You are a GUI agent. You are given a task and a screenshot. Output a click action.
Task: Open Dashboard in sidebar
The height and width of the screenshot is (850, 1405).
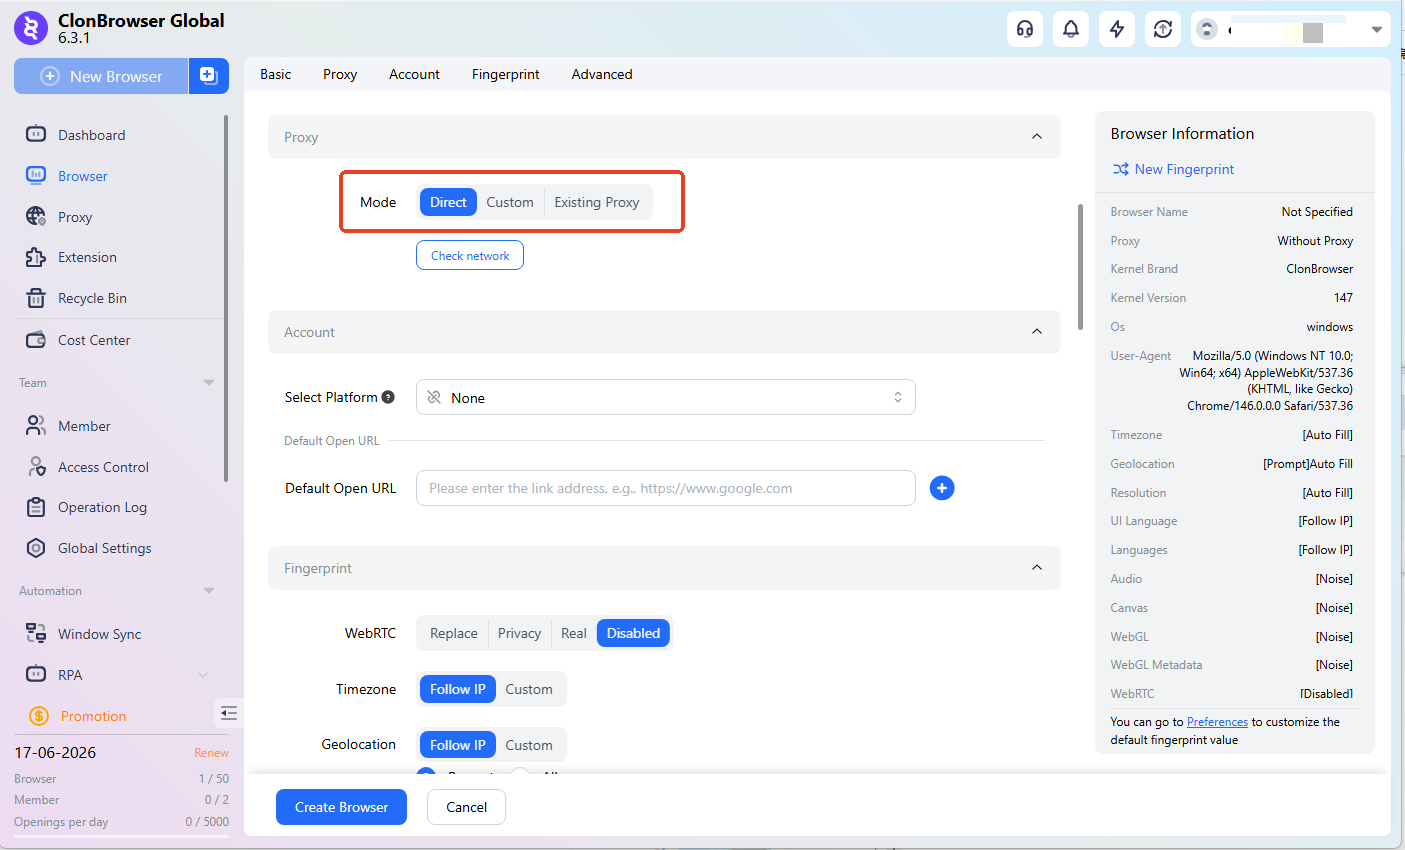(91, 135)
